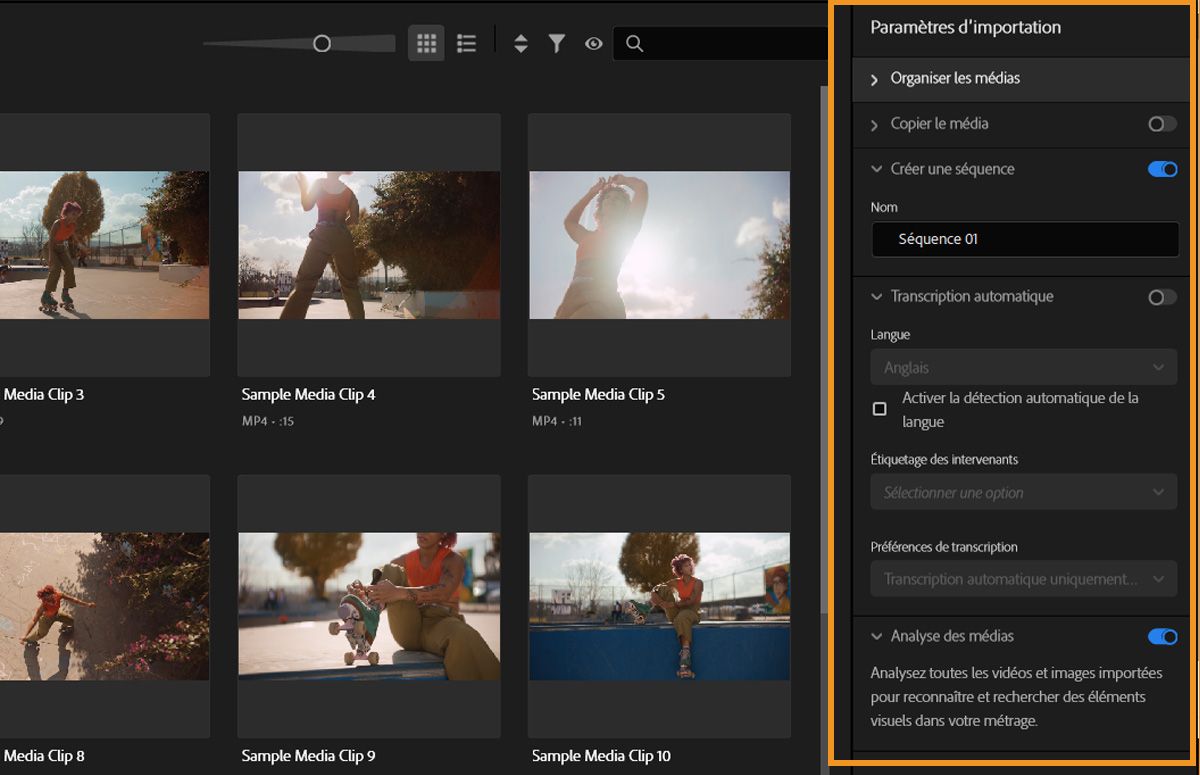The height and width of the screenshot is (775, 1200).
Task: Open the Préférences de transcription dropdown
Action: [x=1023, y=579]
